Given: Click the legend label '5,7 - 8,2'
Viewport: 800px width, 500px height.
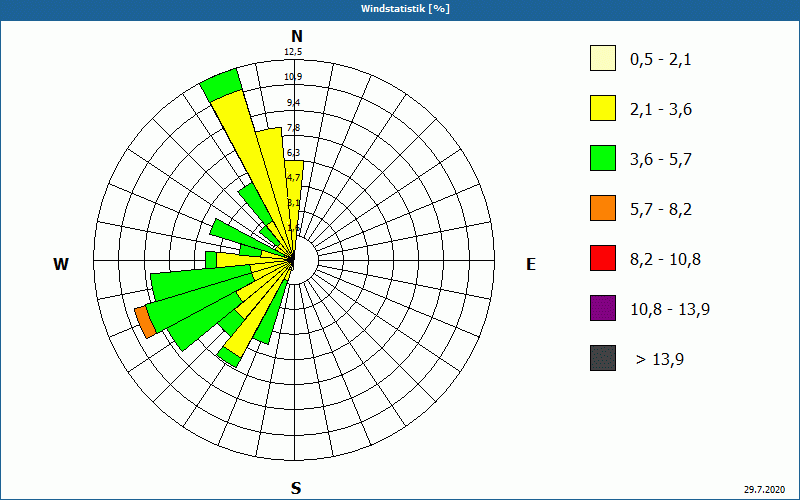Looking at the screenshot, I should [661, 210].
